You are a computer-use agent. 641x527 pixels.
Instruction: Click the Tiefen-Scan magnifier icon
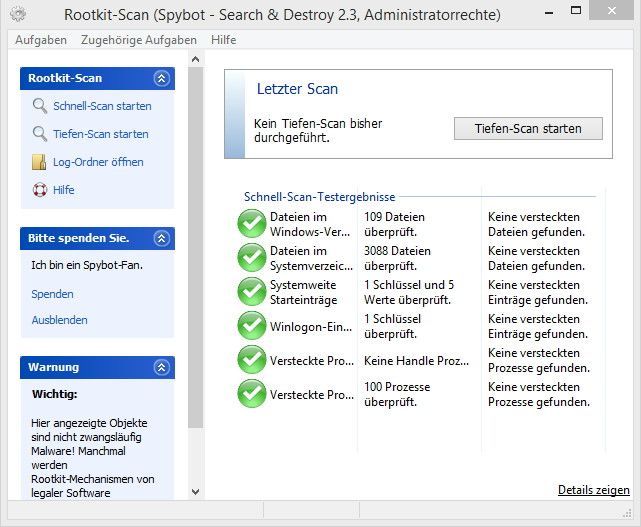pyautogui.click(x=40, y=134)
